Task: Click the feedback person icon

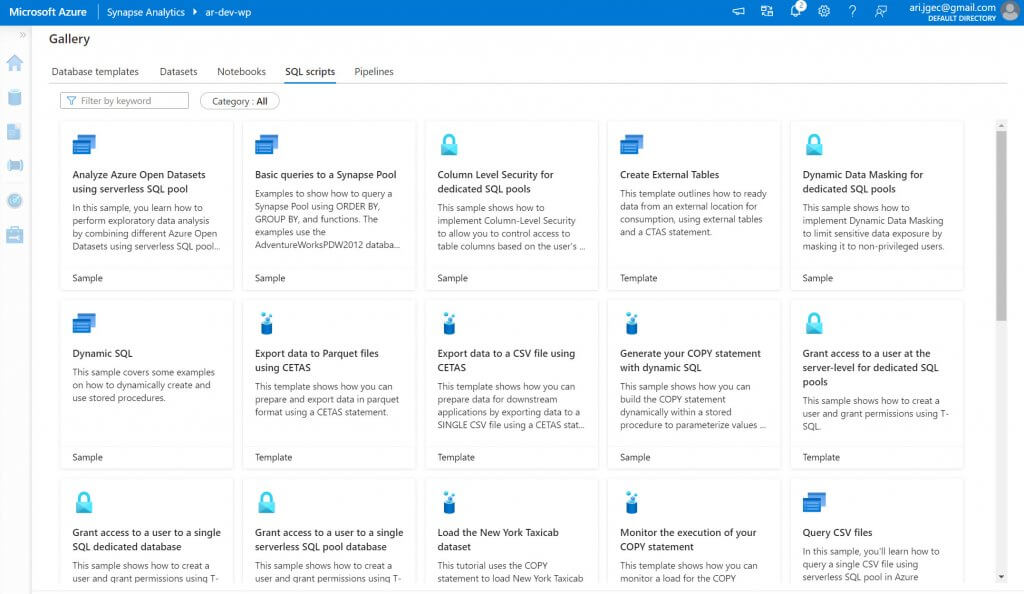Action: point(881,11)
